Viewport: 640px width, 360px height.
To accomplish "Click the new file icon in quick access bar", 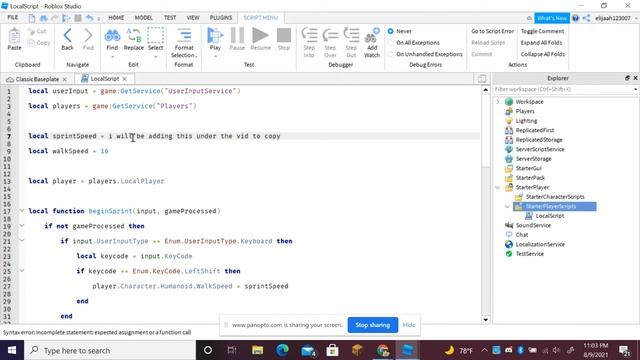I will (32, 18).
